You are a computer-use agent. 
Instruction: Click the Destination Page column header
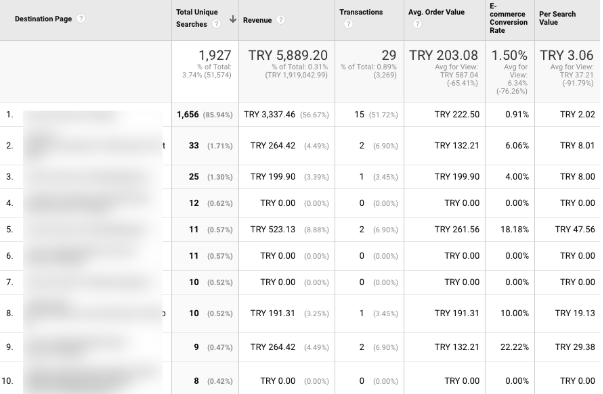coord(43,19)
